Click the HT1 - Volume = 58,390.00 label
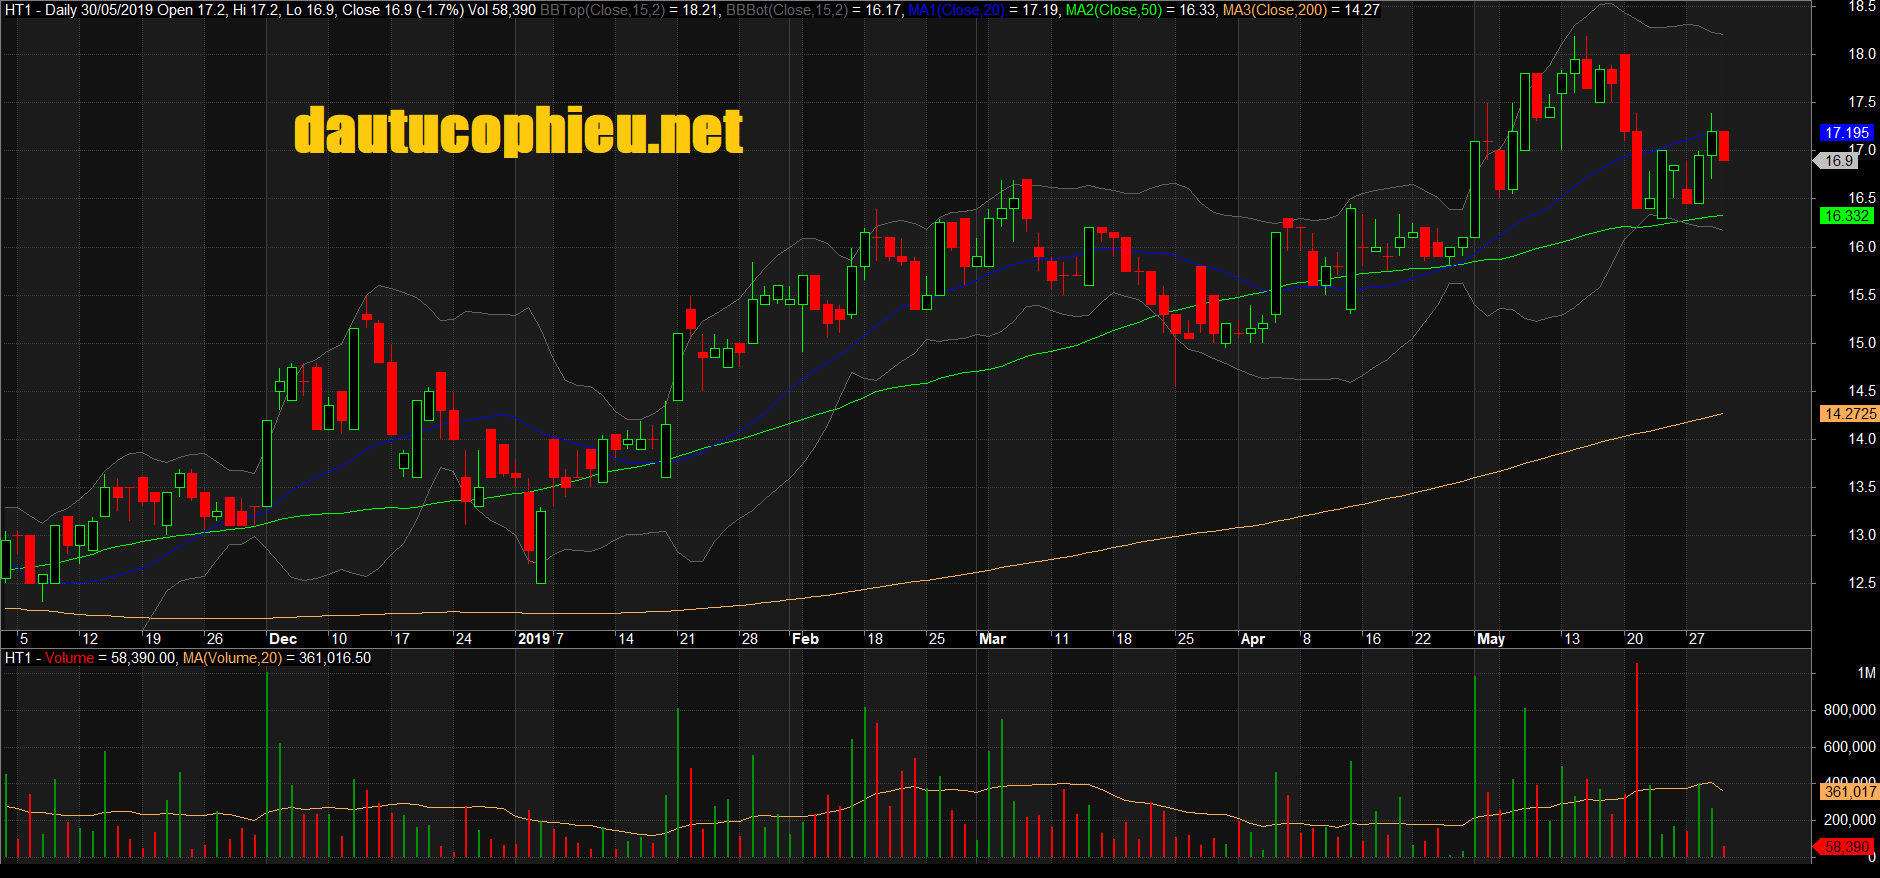 point(91,658)
